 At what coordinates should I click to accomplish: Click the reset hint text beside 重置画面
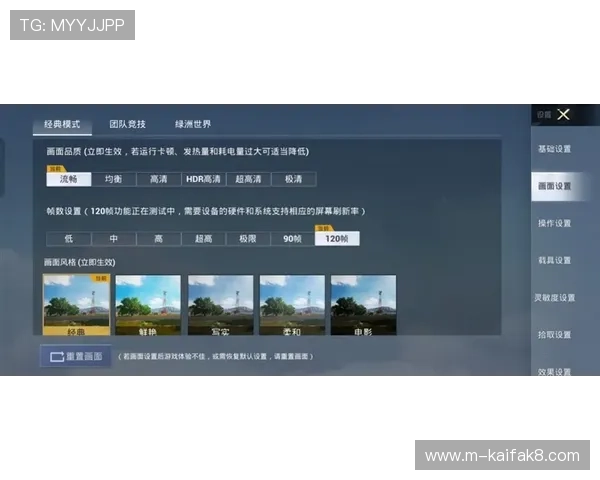(216, 356)
